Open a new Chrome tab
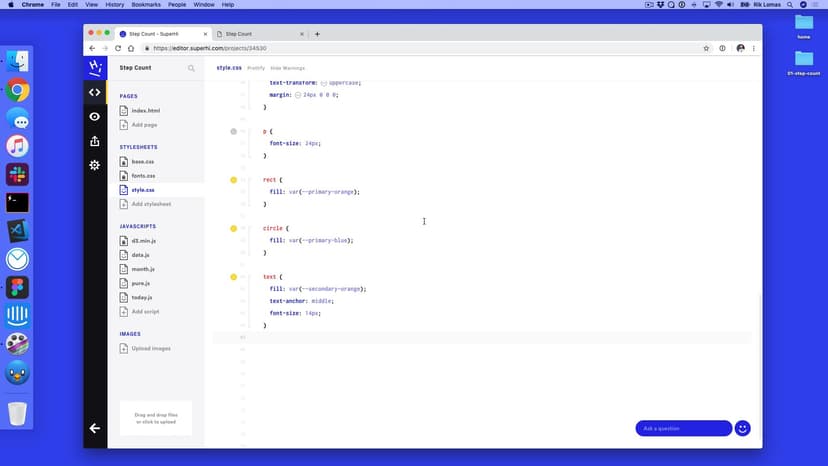Image resolution: width=828 pixels, height=466 pixels. 317,34
